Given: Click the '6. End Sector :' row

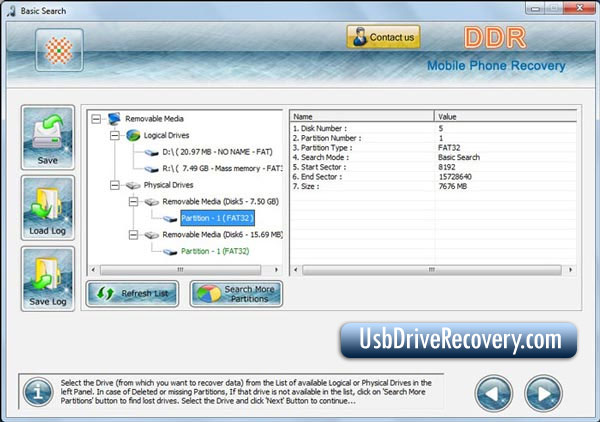Looking at the screenshot, I should pos(433,177).
